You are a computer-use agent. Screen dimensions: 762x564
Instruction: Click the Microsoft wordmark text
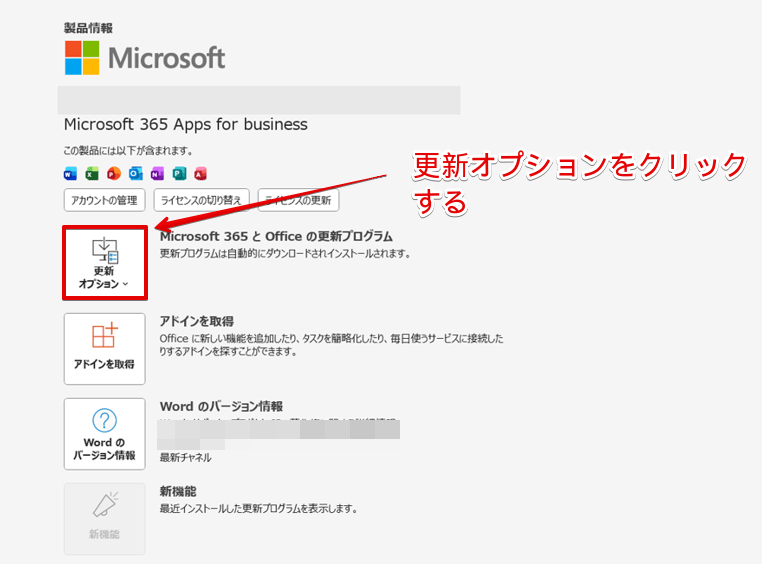167,58
